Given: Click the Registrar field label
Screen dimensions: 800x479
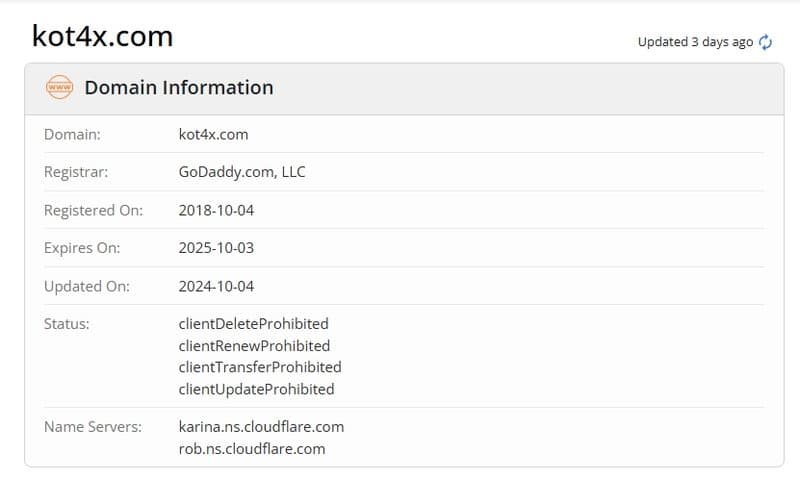Looking at the screenshot, I should (76, 172).
